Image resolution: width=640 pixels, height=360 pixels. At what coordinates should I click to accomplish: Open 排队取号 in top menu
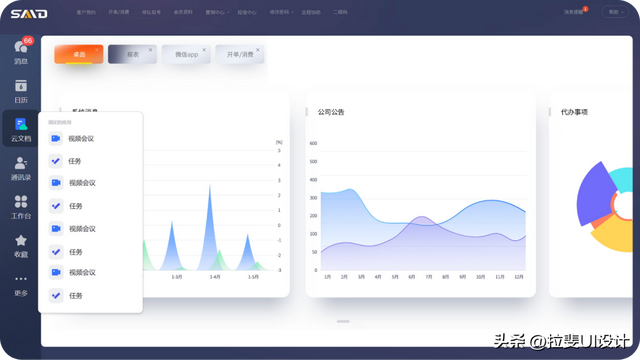coord(151,12)
